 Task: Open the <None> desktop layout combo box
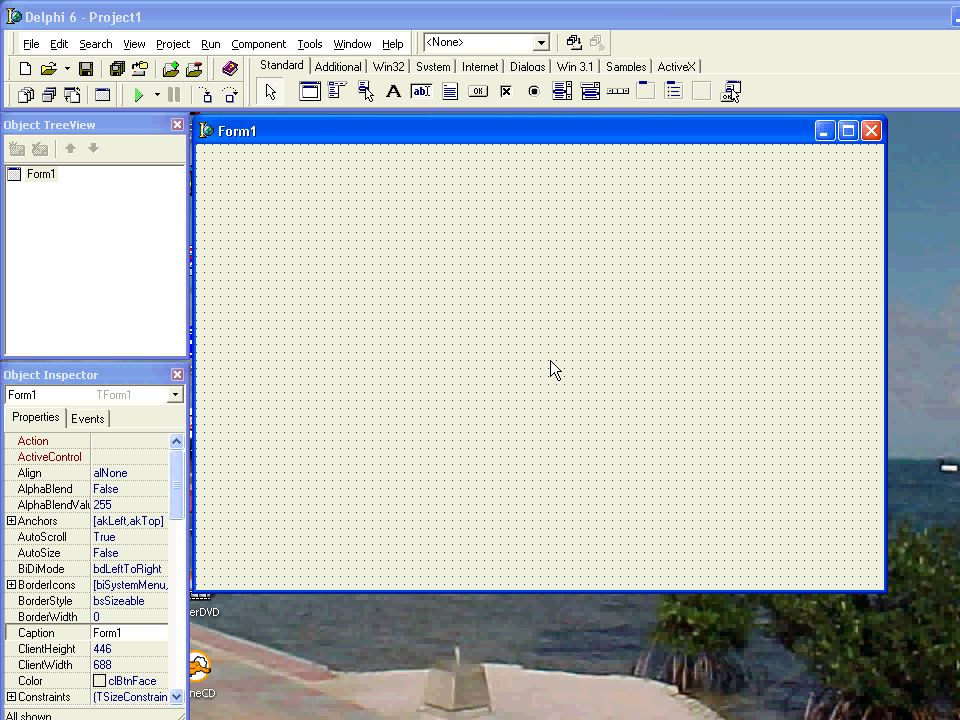541,43
